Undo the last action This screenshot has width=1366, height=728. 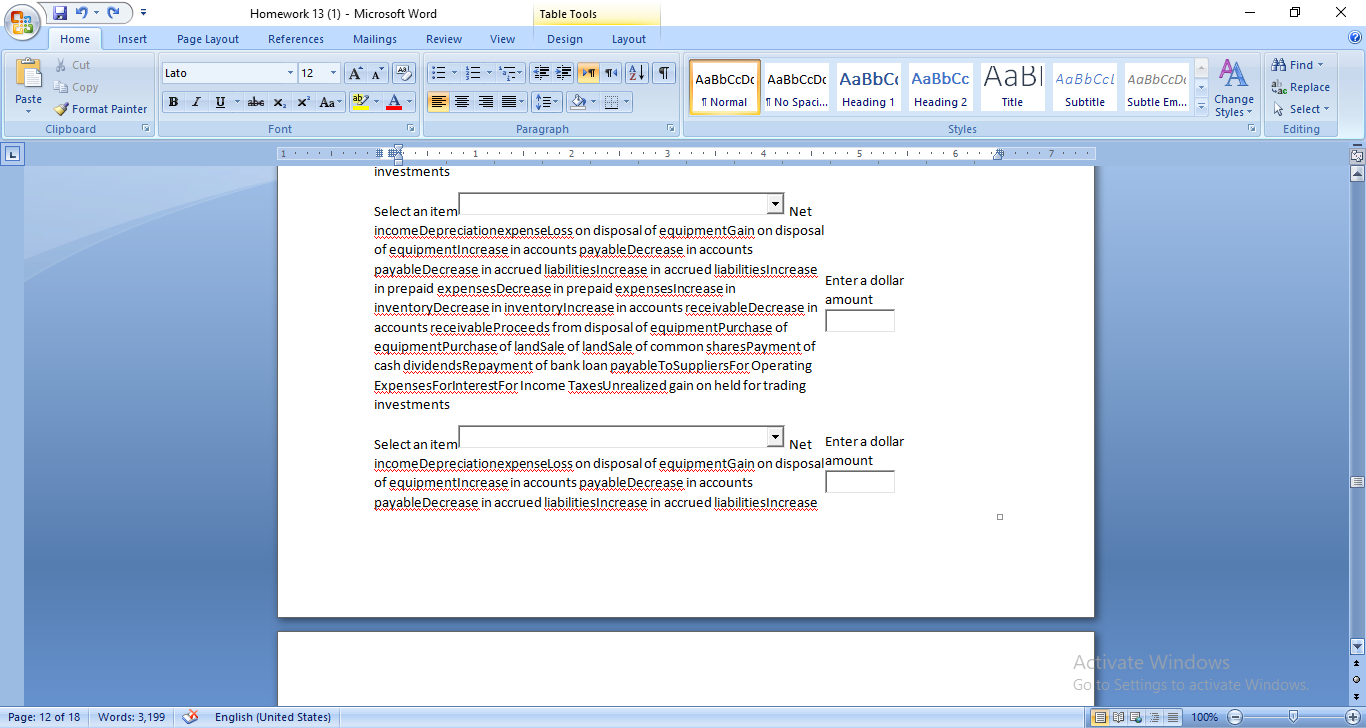pyautogui.click(x=83, y=14)
